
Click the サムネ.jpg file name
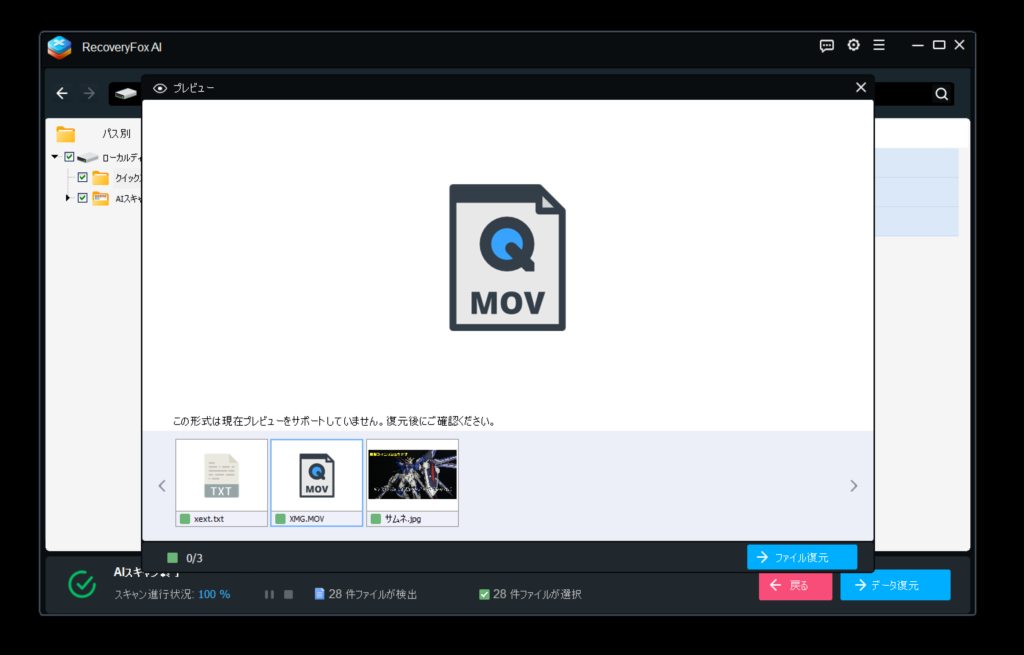[403, 519]
